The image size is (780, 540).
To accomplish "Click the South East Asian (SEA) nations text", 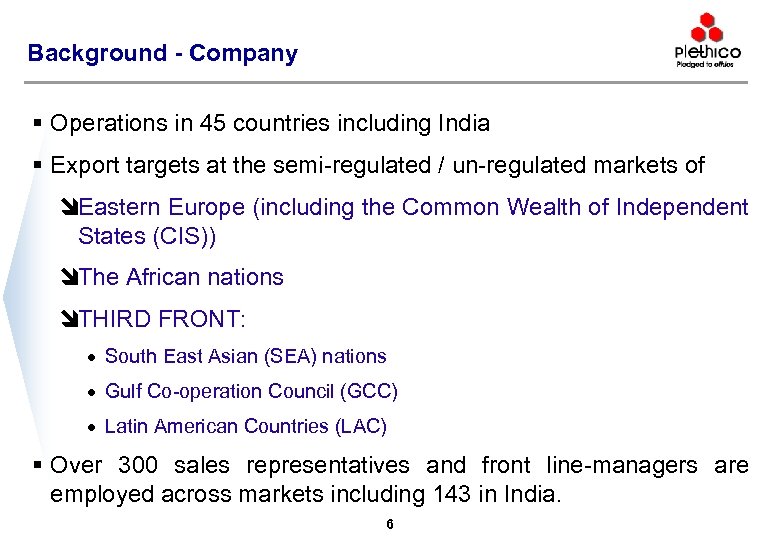I will point(245,356).
